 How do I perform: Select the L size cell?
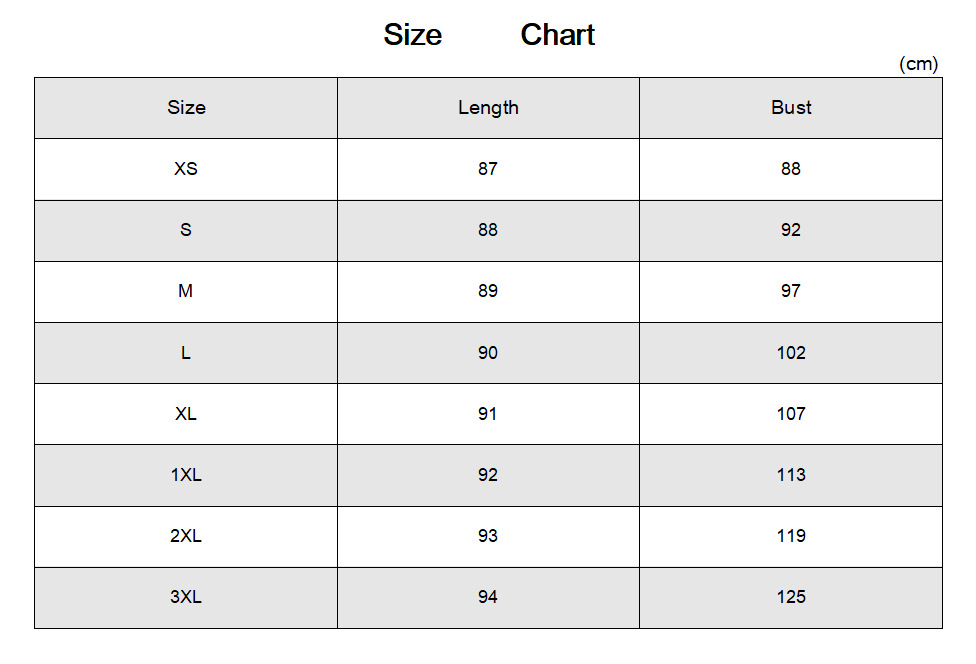tap(186, 353)
